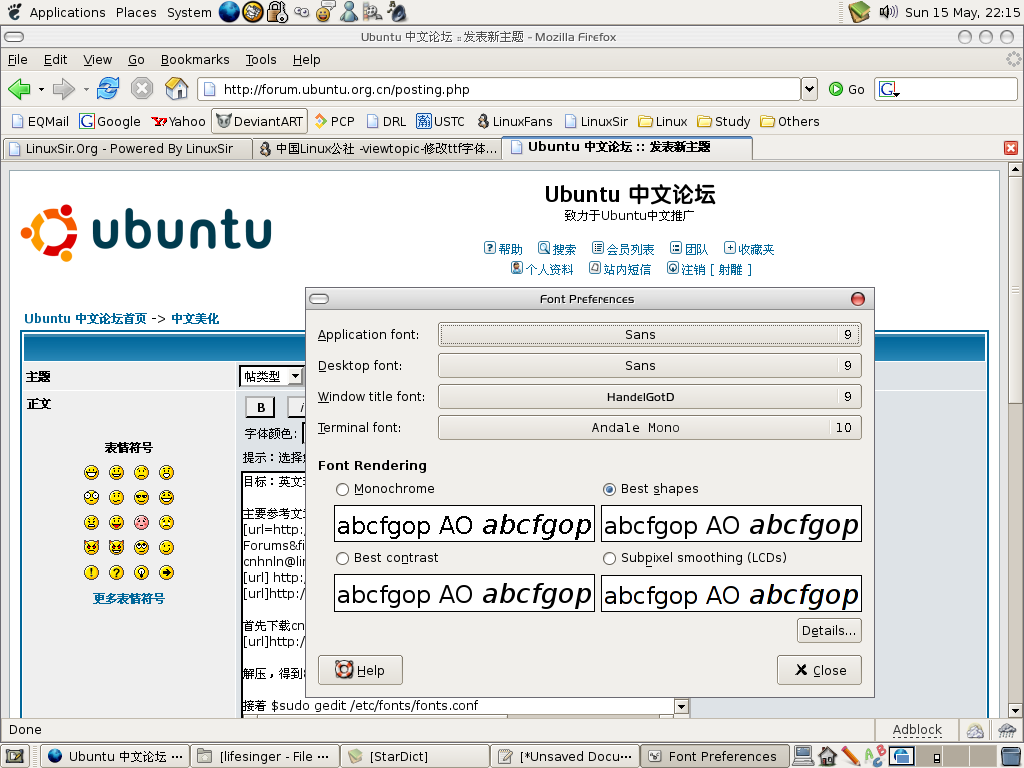Open the volume control speaker icon
Screen dimensions: 1024x768
coord(888,12)
